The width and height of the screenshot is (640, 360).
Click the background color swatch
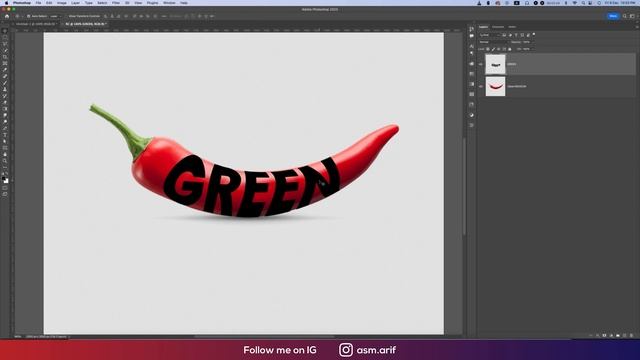coord(6,181)
